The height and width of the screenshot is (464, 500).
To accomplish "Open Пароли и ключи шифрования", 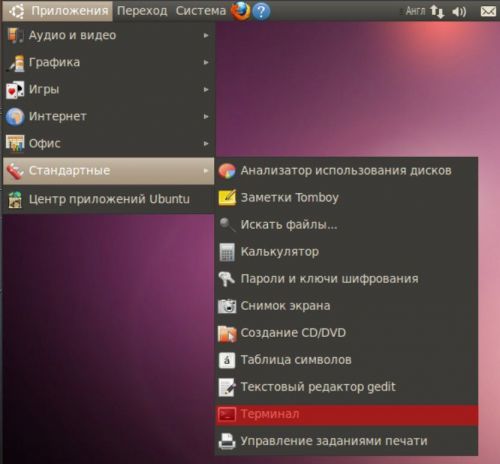I will pyautogui.click(x=346, y=279).
